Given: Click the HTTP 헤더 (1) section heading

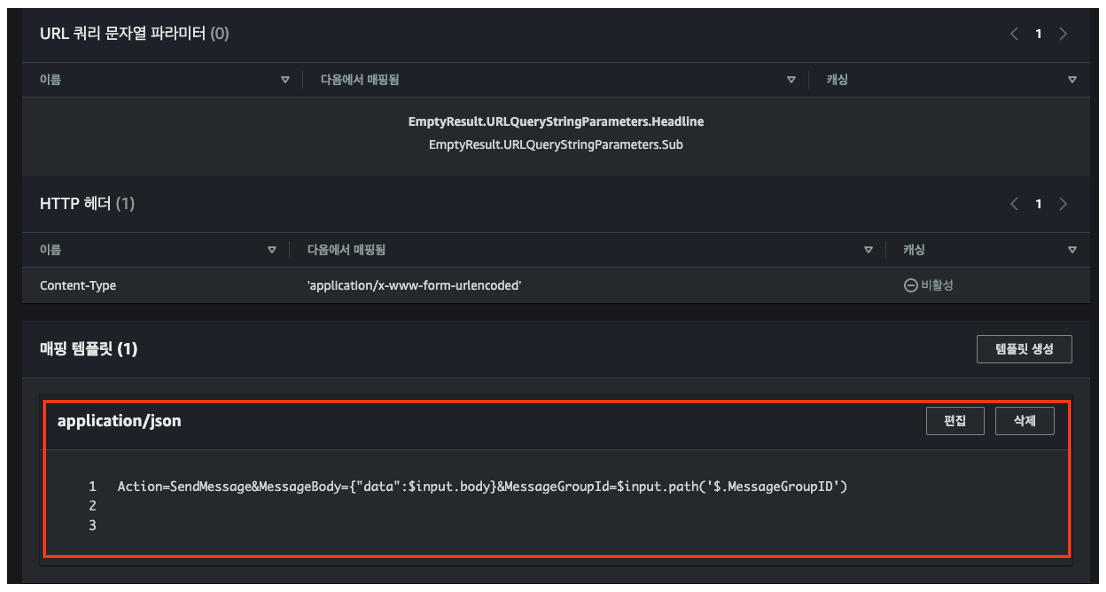Looking at the screenshot, I should pos(87,204).
